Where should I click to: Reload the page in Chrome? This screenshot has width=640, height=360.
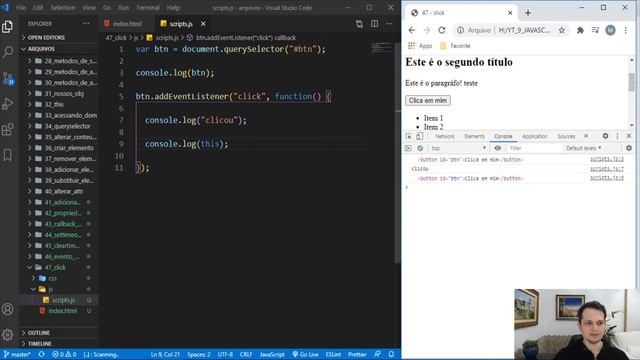442,30
